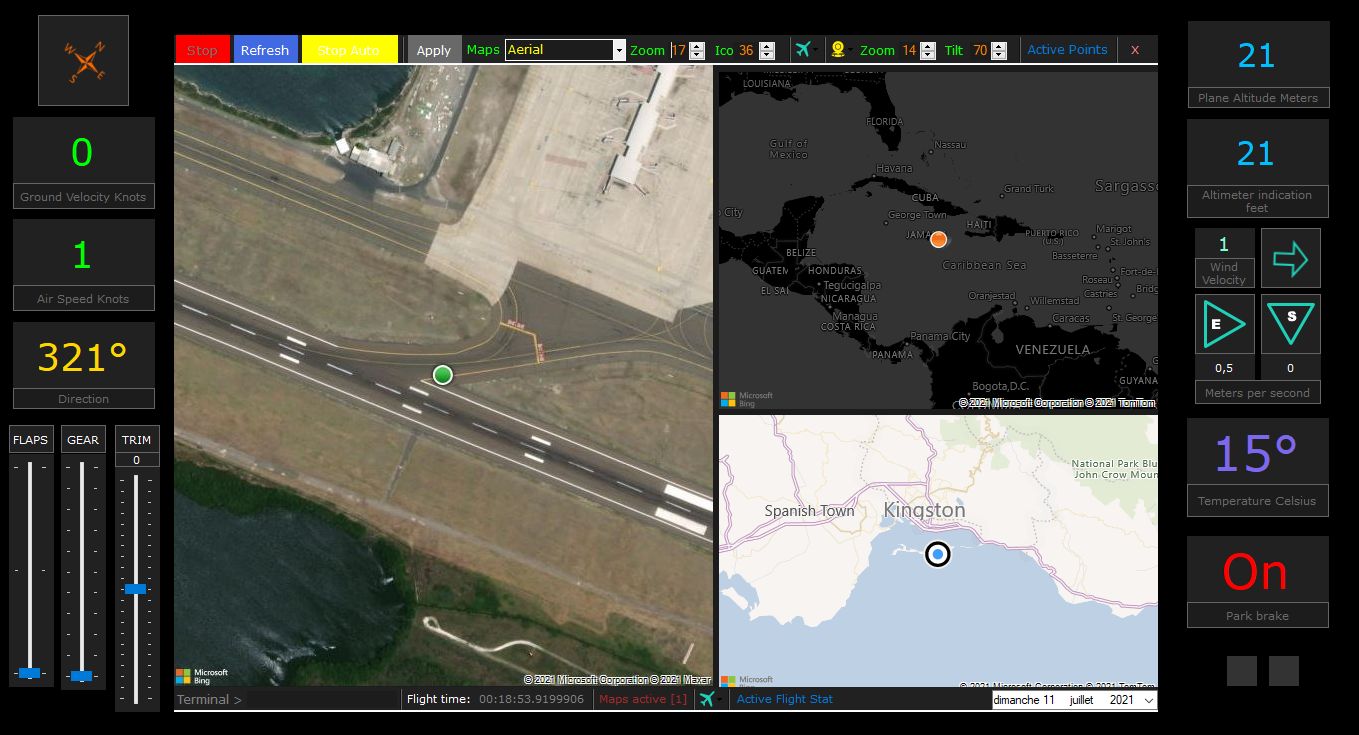
Task: Click the airplane icon in top toolbar
Action: (x=802, y=49)
